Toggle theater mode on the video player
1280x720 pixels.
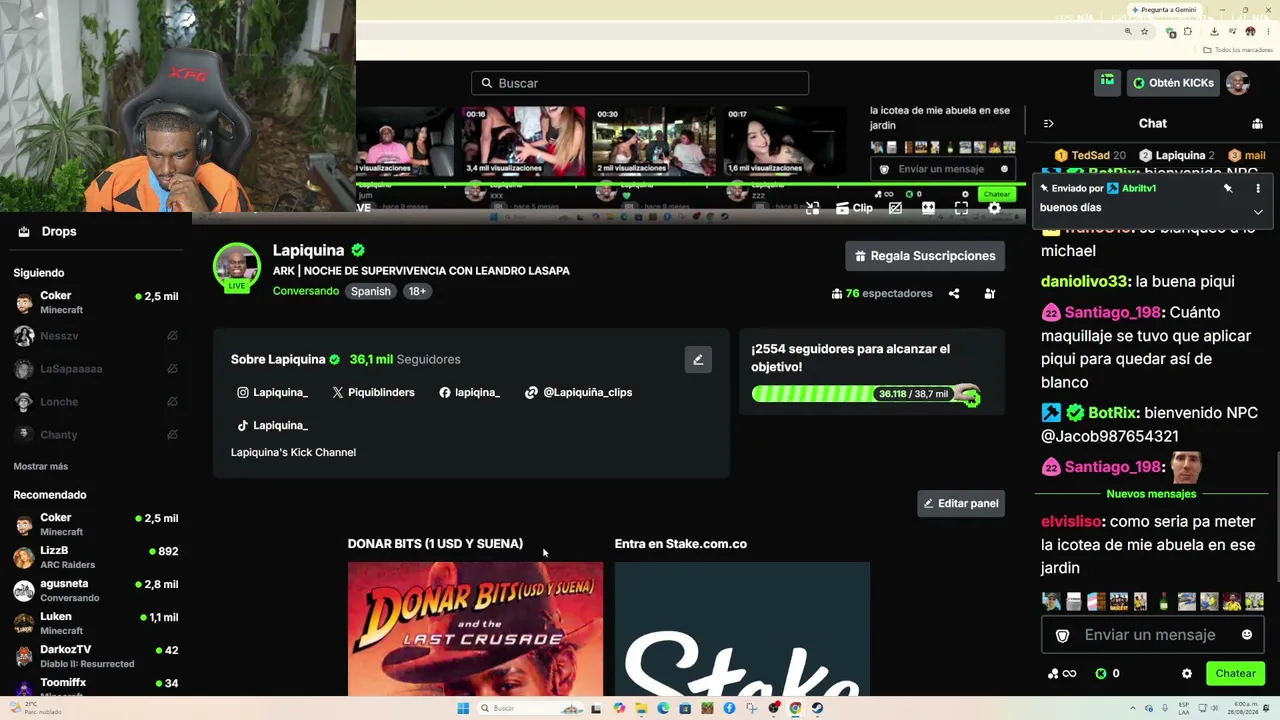[928, 208]
